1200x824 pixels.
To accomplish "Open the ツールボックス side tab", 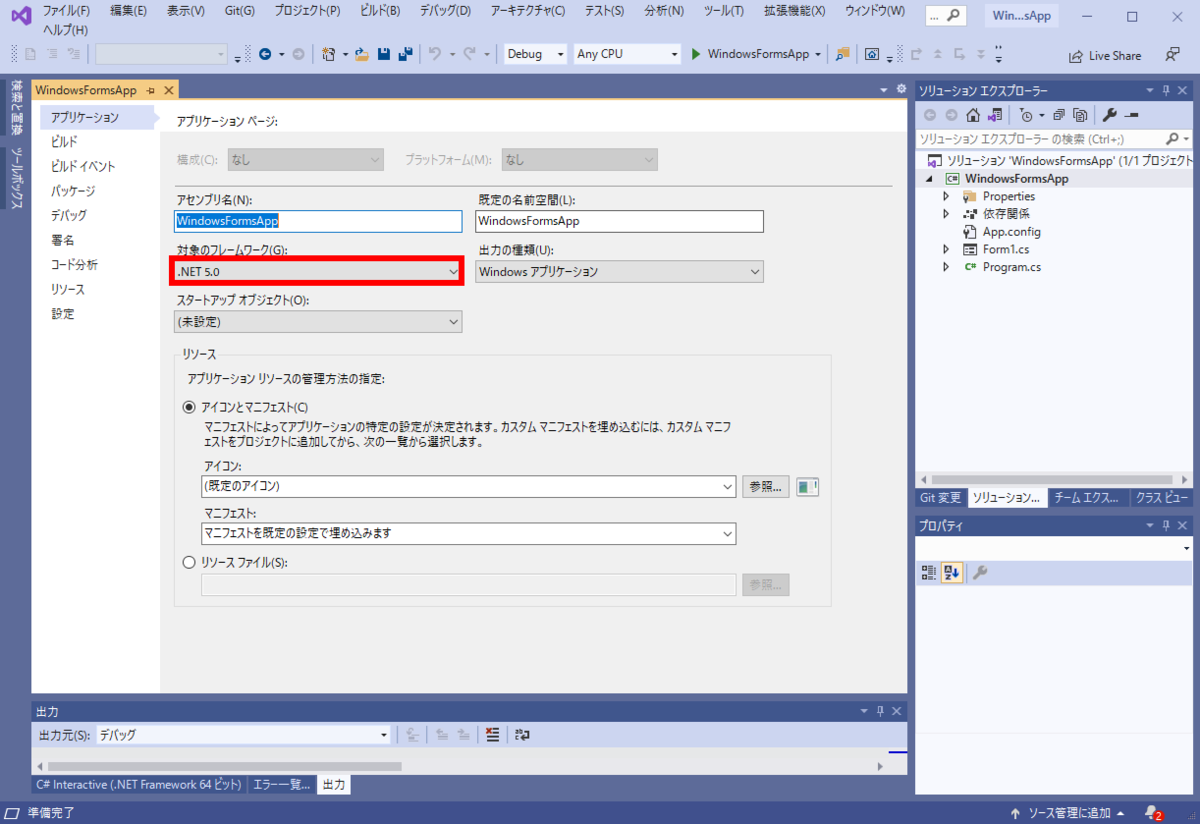I will [x=17, y=179].
